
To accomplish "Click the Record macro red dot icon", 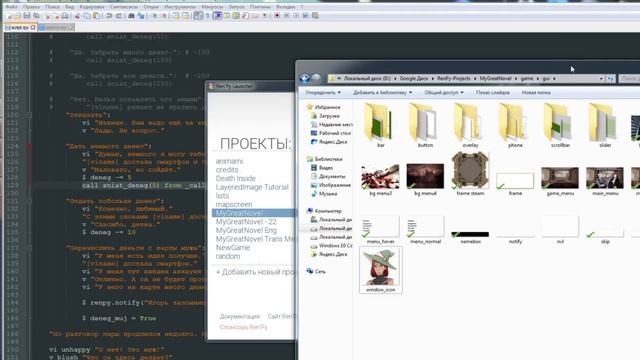I will (277, 16).
